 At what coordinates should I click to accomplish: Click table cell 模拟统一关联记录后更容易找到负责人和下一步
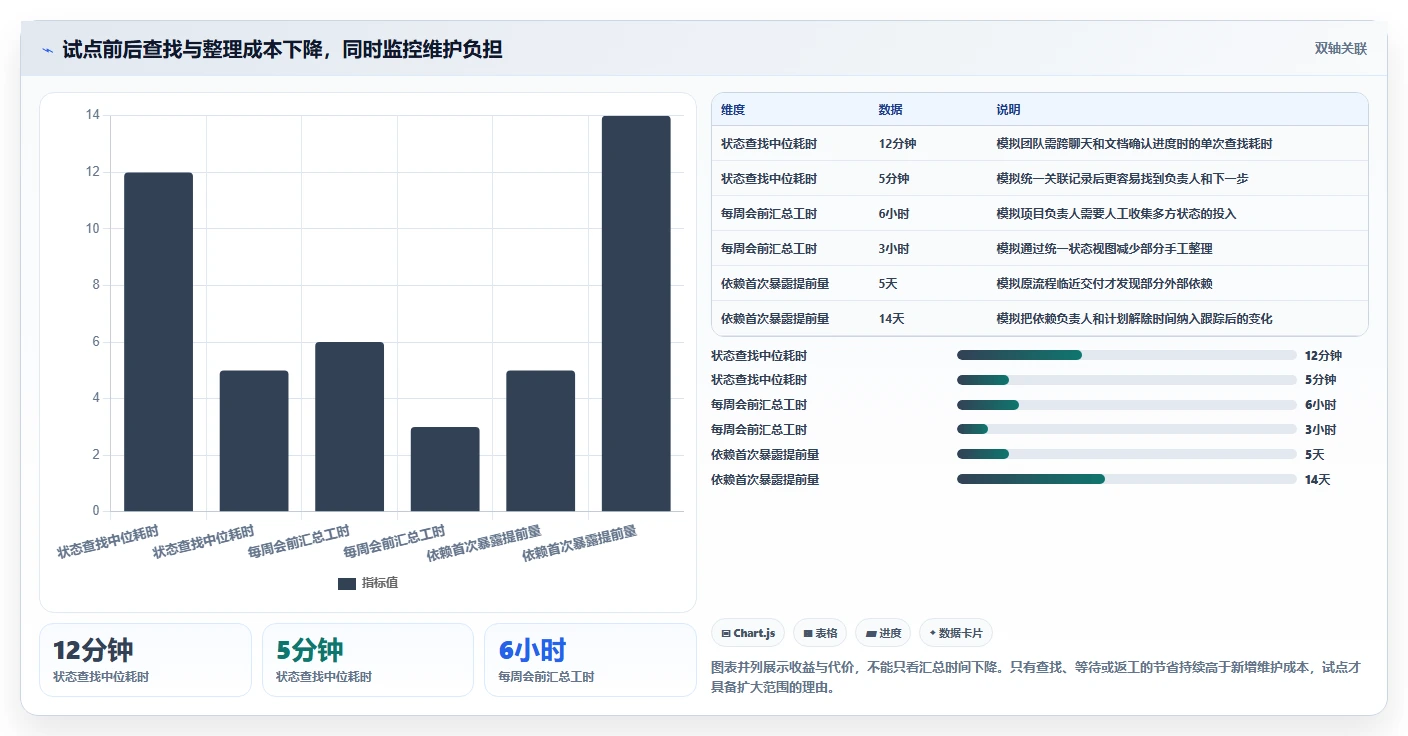[1122, 179]
